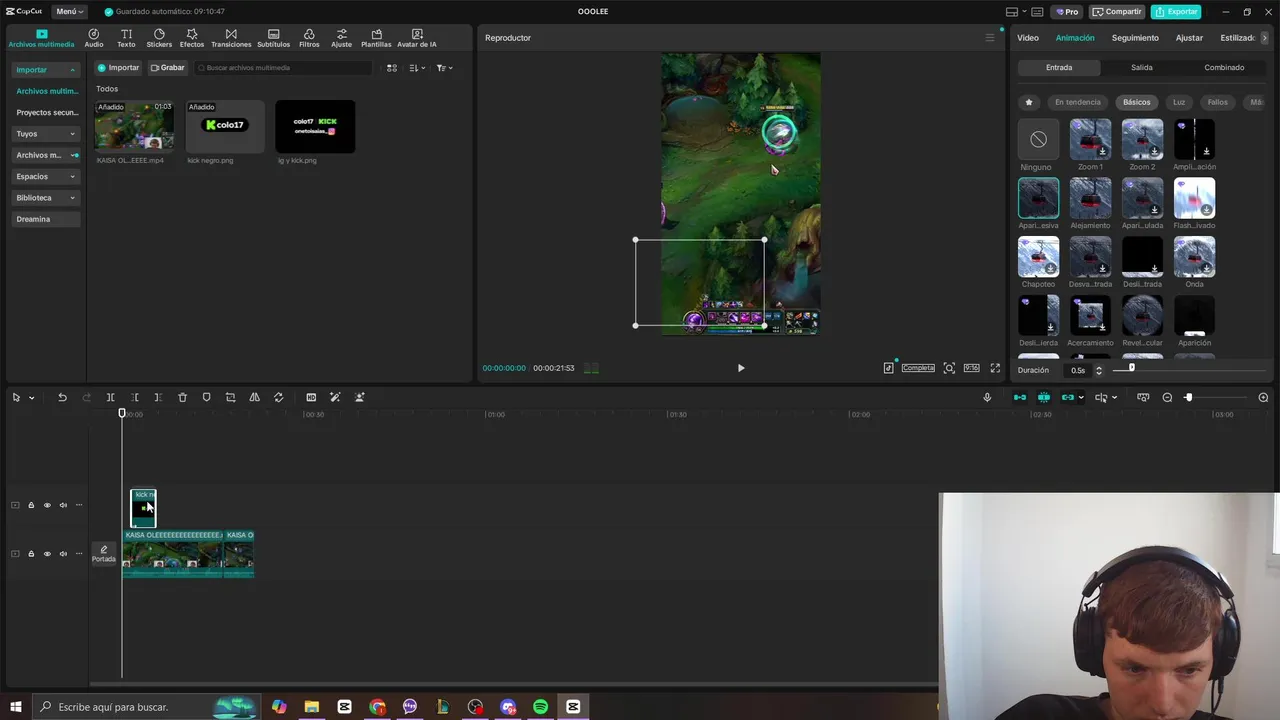
Task: Click the crop icon in timeline toolbar
Action: (x=230, y=397)
